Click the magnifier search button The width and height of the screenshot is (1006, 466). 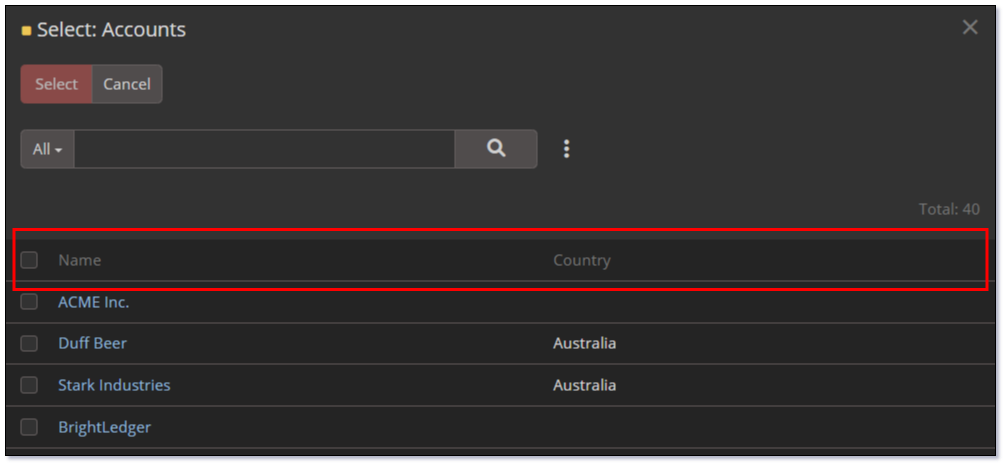coord(496,149)
